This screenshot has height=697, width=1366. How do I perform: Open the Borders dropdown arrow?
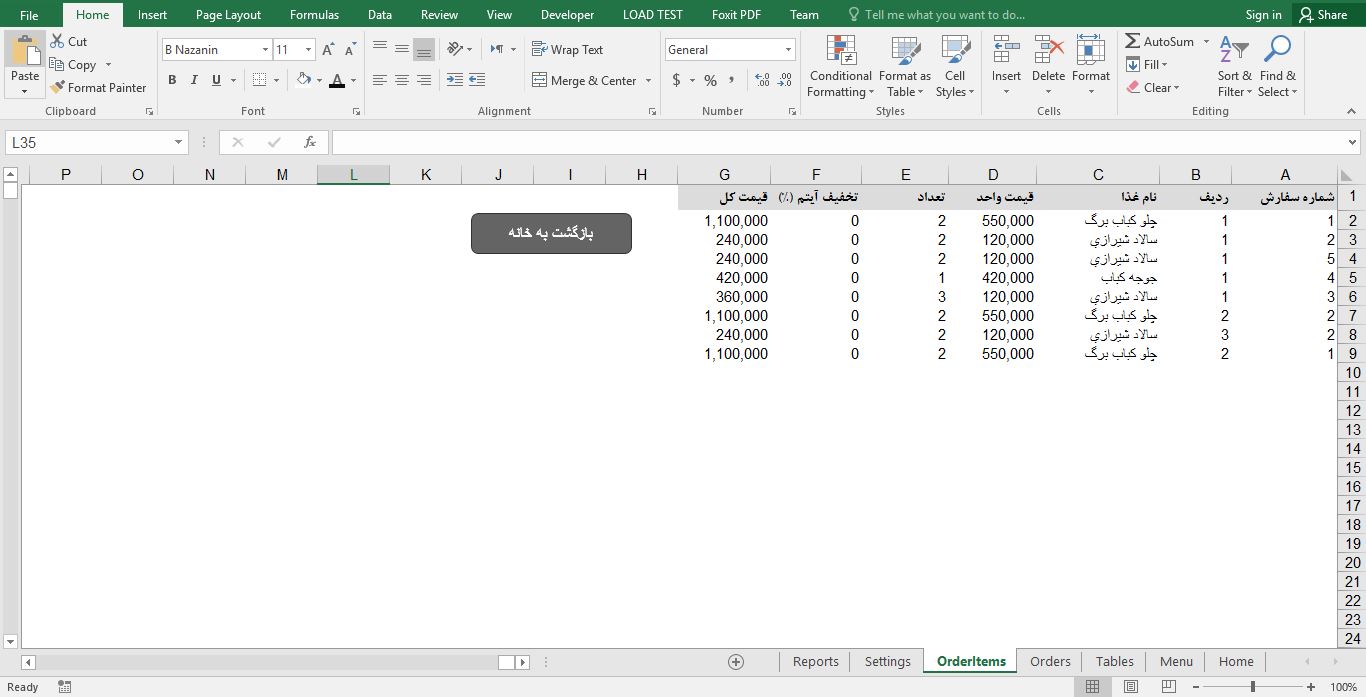click(277, 80)
